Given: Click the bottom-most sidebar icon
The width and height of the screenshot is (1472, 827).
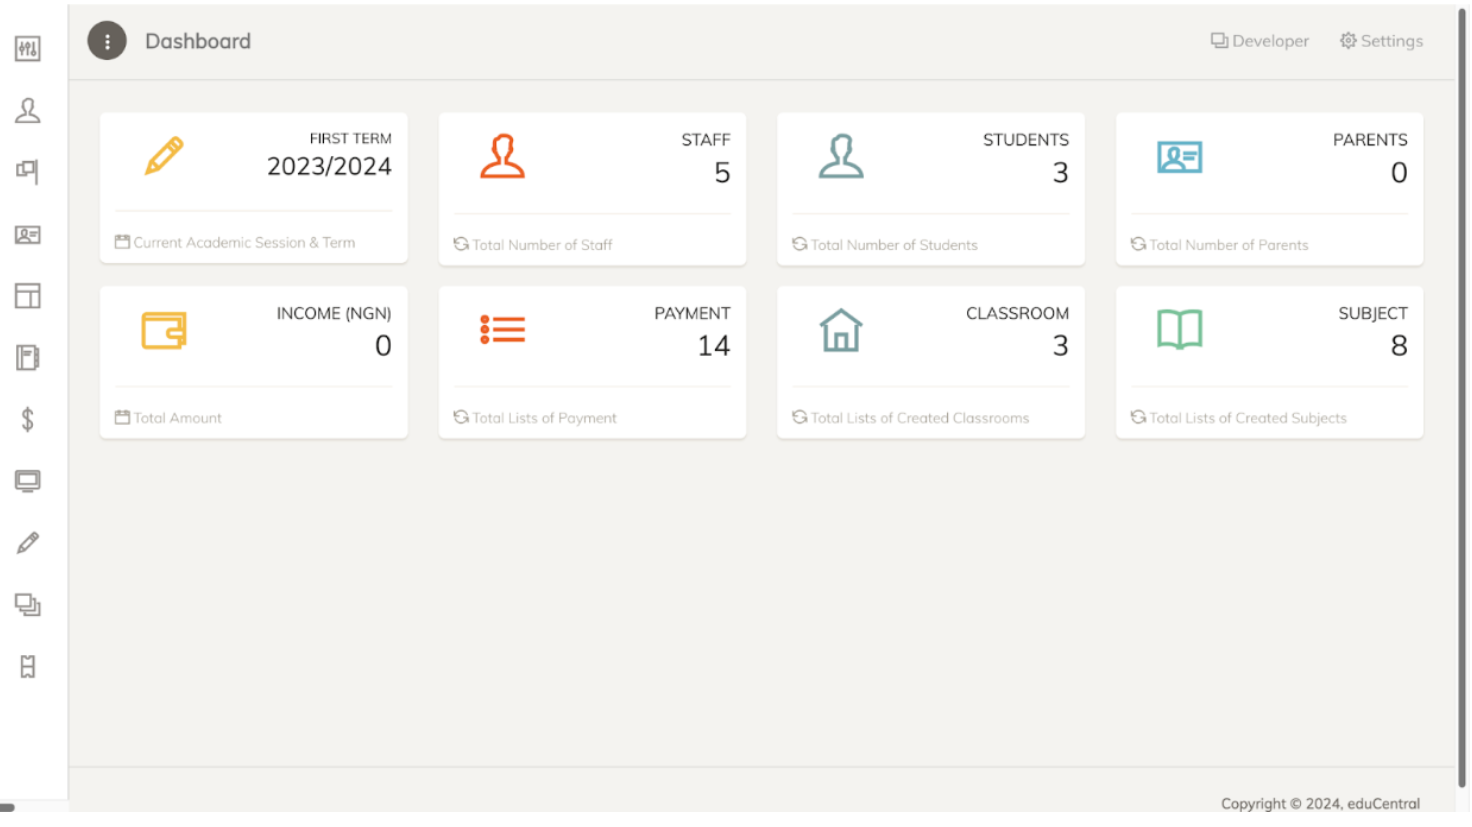Looking at the screenshot, I should pyautogui.click(x=28, y=667).
